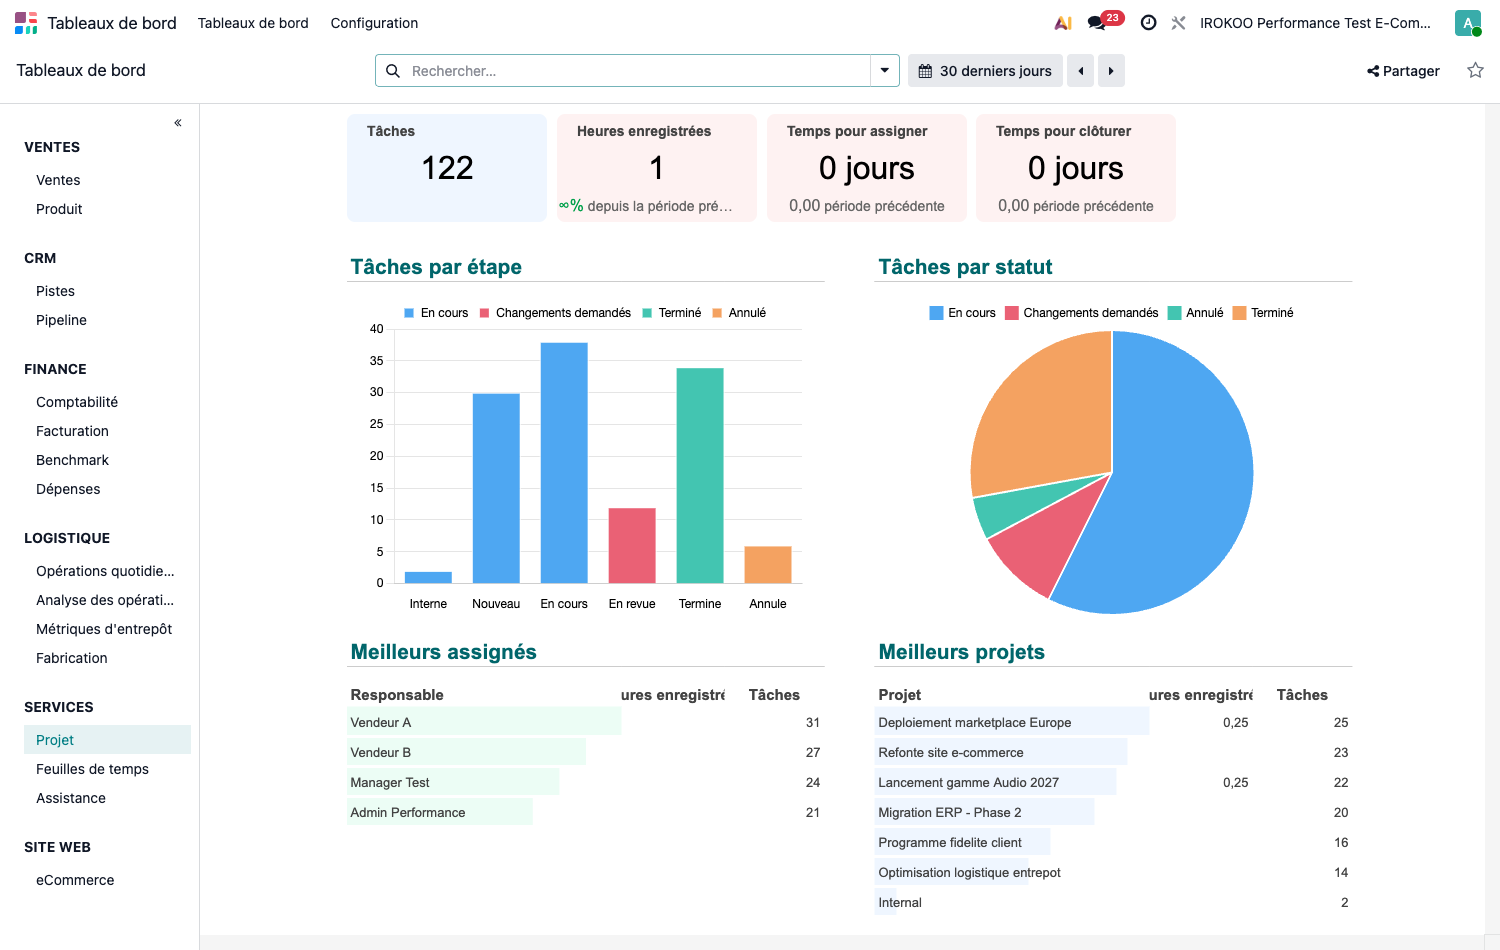Screen dimensions: 1500x950
Task: Toggle Terminé legend in bar chart
Action: tap(671, 313)
